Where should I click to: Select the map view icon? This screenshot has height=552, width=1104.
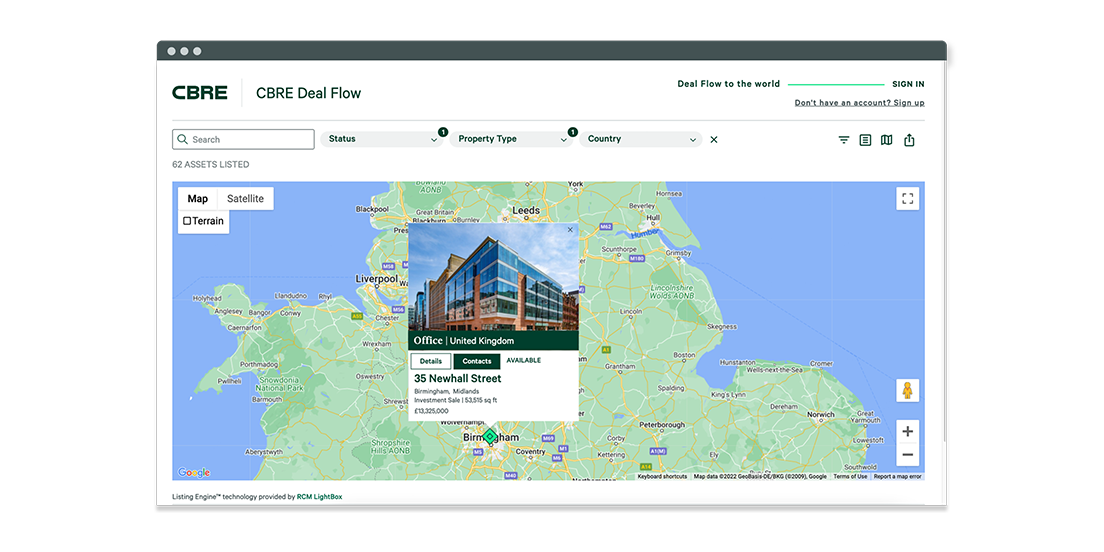(886, 140)
